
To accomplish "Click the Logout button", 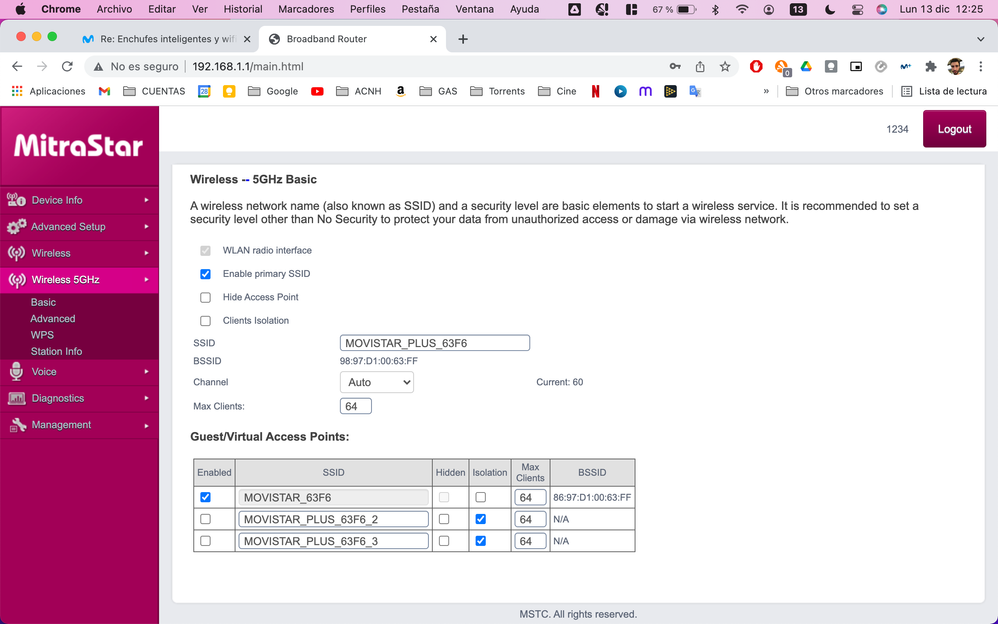I will pos(954,129).
